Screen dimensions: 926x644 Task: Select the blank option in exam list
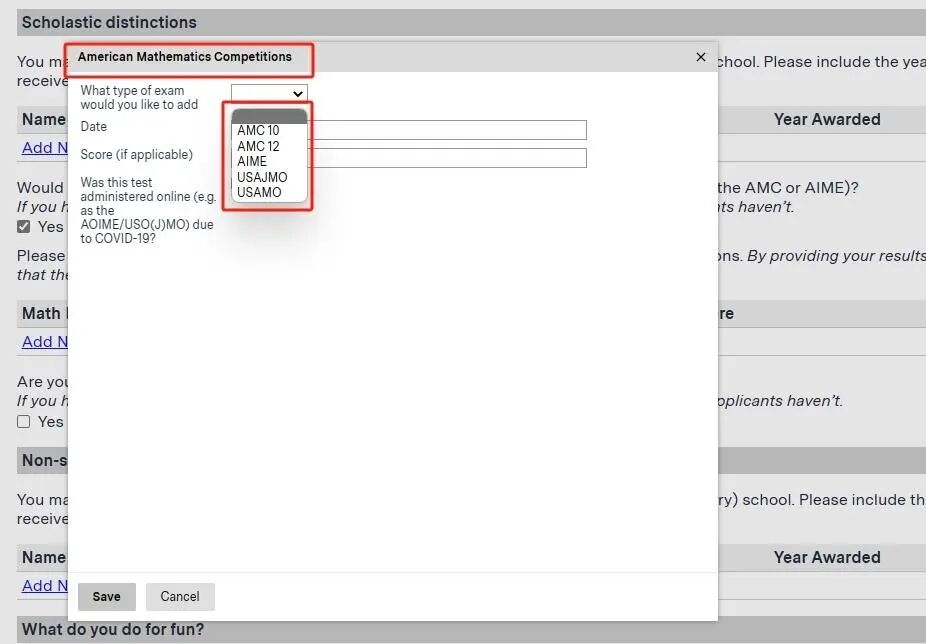click(268, 116)
